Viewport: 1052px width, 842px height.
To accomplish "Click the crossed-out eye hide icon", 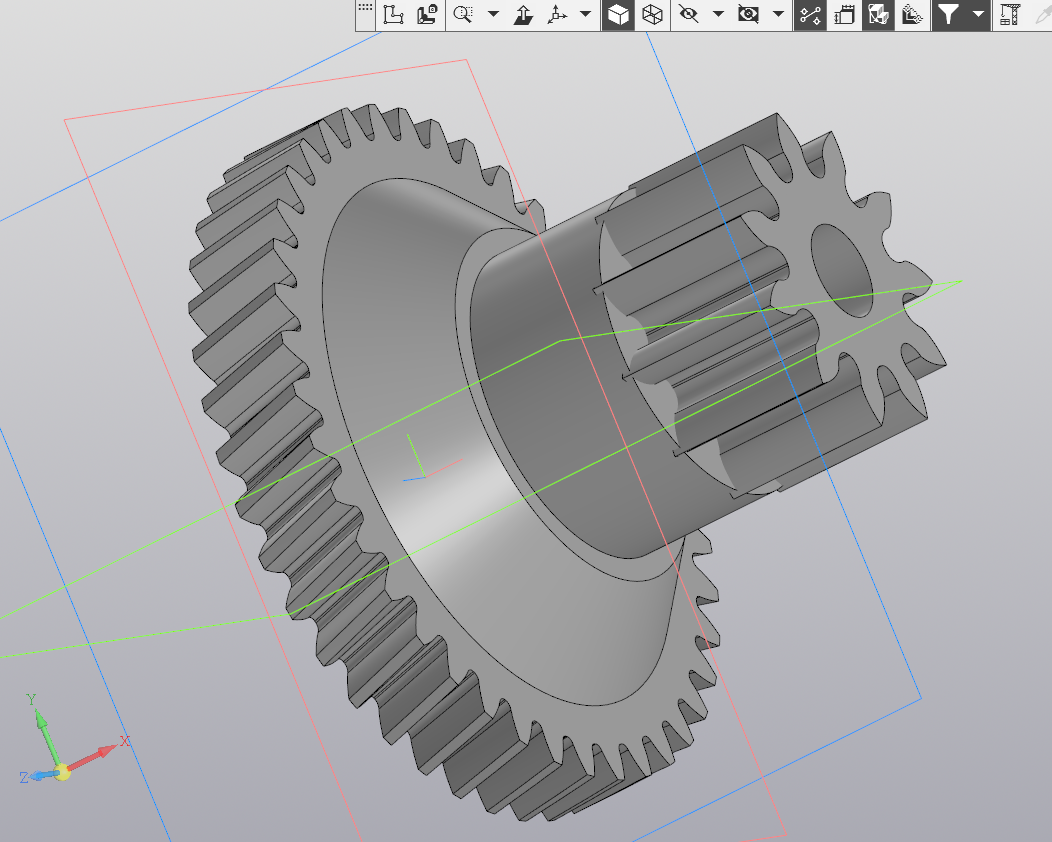I will click(x=687, y=14).
